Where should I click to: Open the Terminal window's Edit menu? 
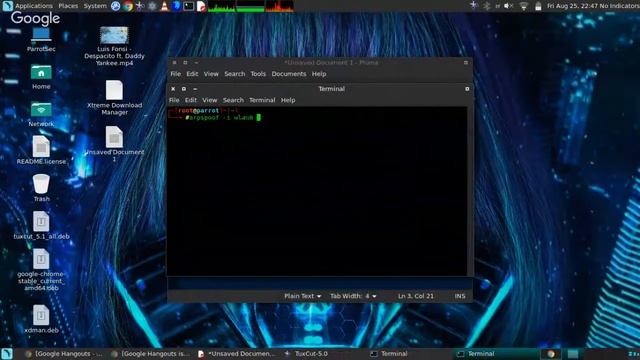[x=191, y=100]
